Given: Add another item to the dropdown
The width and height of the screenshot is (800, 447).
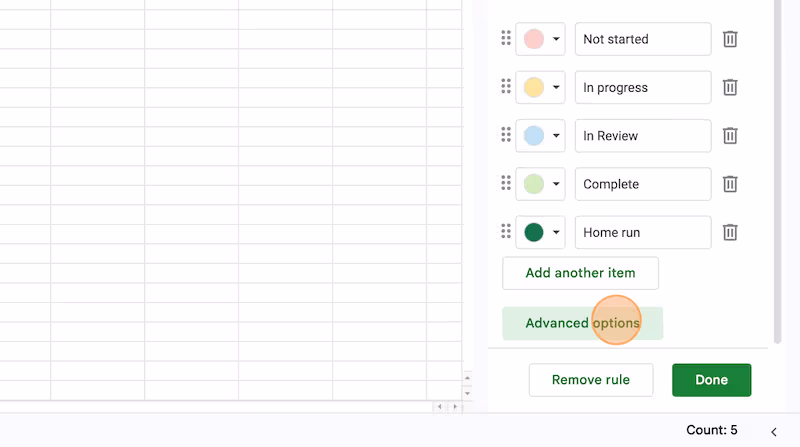Looking at the screenshot, I should coord(580,273).
